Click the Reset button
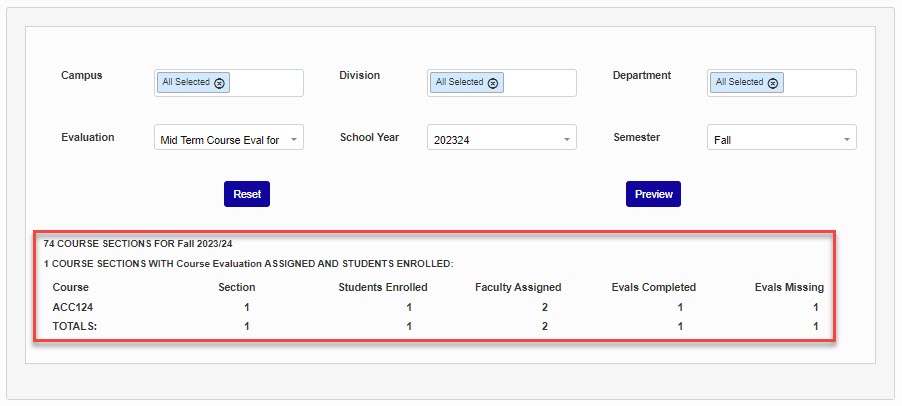 pyautogui.click(x=247, y=194)
